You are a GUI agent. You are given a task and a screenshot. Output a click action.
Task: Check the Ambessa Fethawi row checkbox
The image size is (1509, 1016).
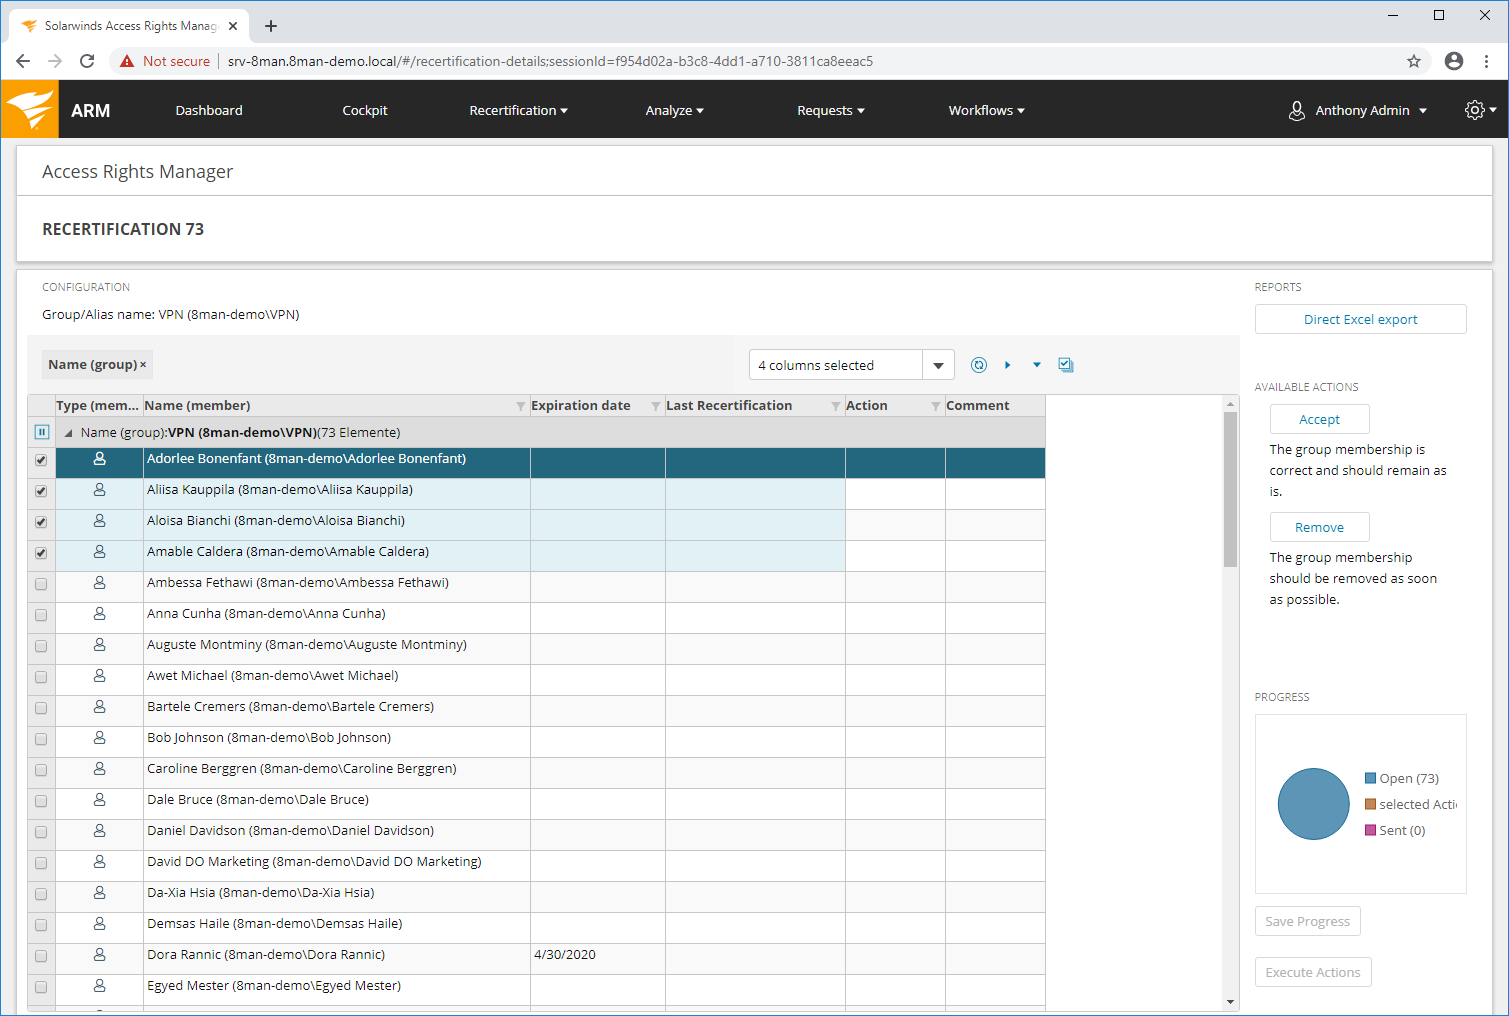click(41, 584)
